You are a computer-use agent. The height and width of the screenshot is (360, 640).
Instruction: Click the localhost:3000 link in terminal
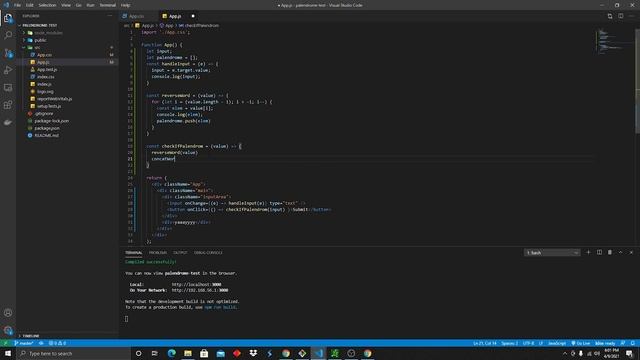pyautogui.click(x=196, y=284)
